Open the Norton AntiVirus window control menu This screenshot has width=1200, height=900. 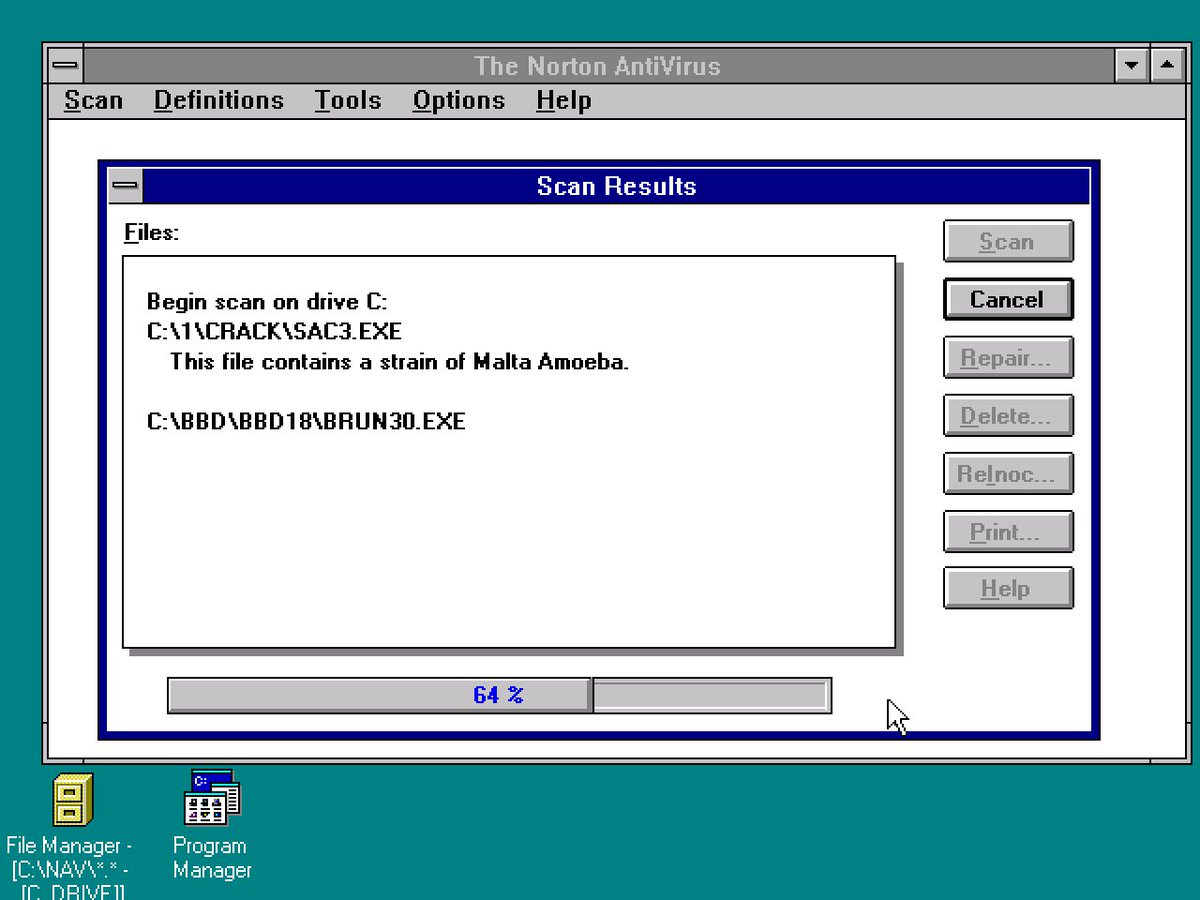click(66, 67)
